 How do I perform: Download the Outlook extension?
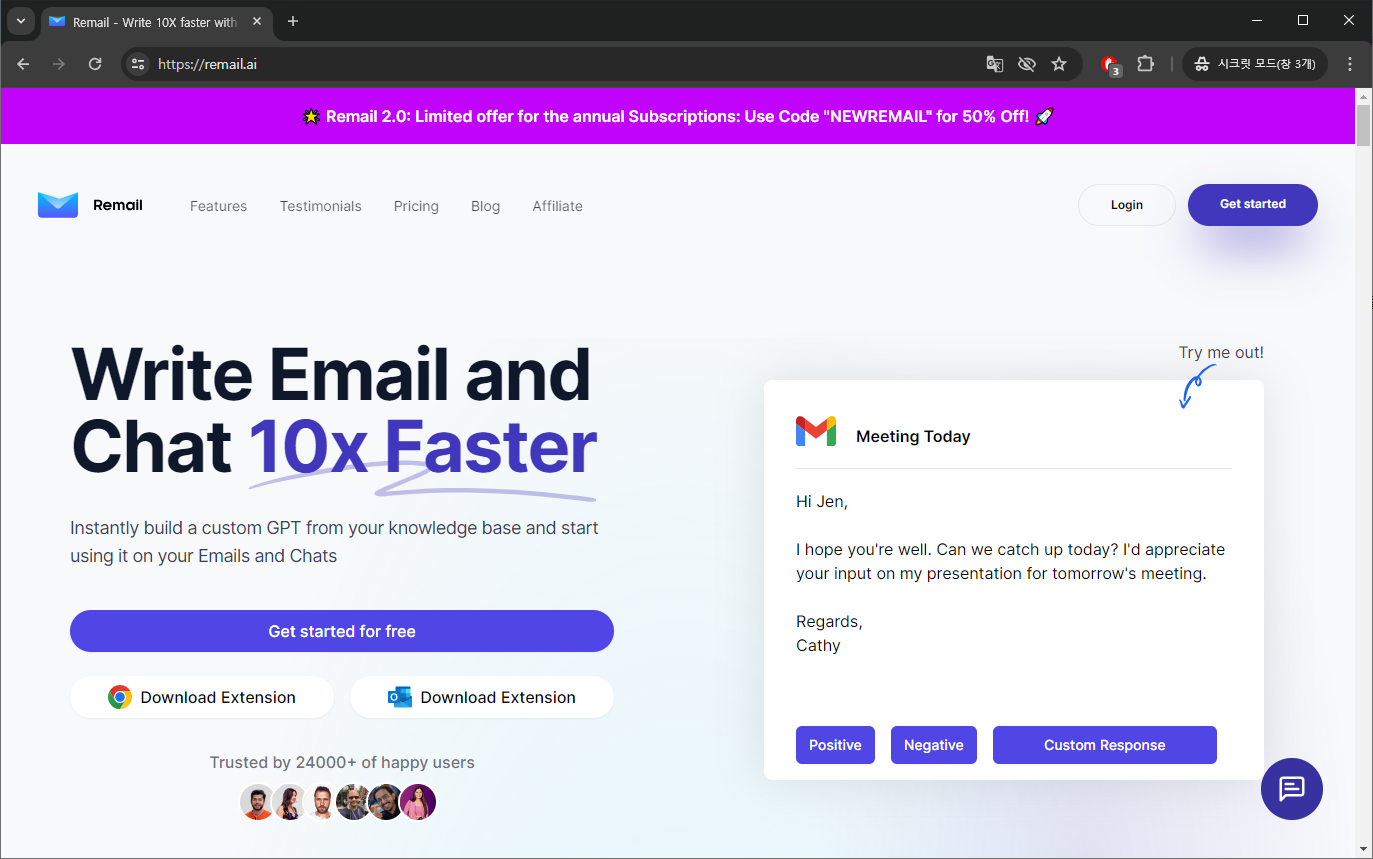click(x=482, y=697)
